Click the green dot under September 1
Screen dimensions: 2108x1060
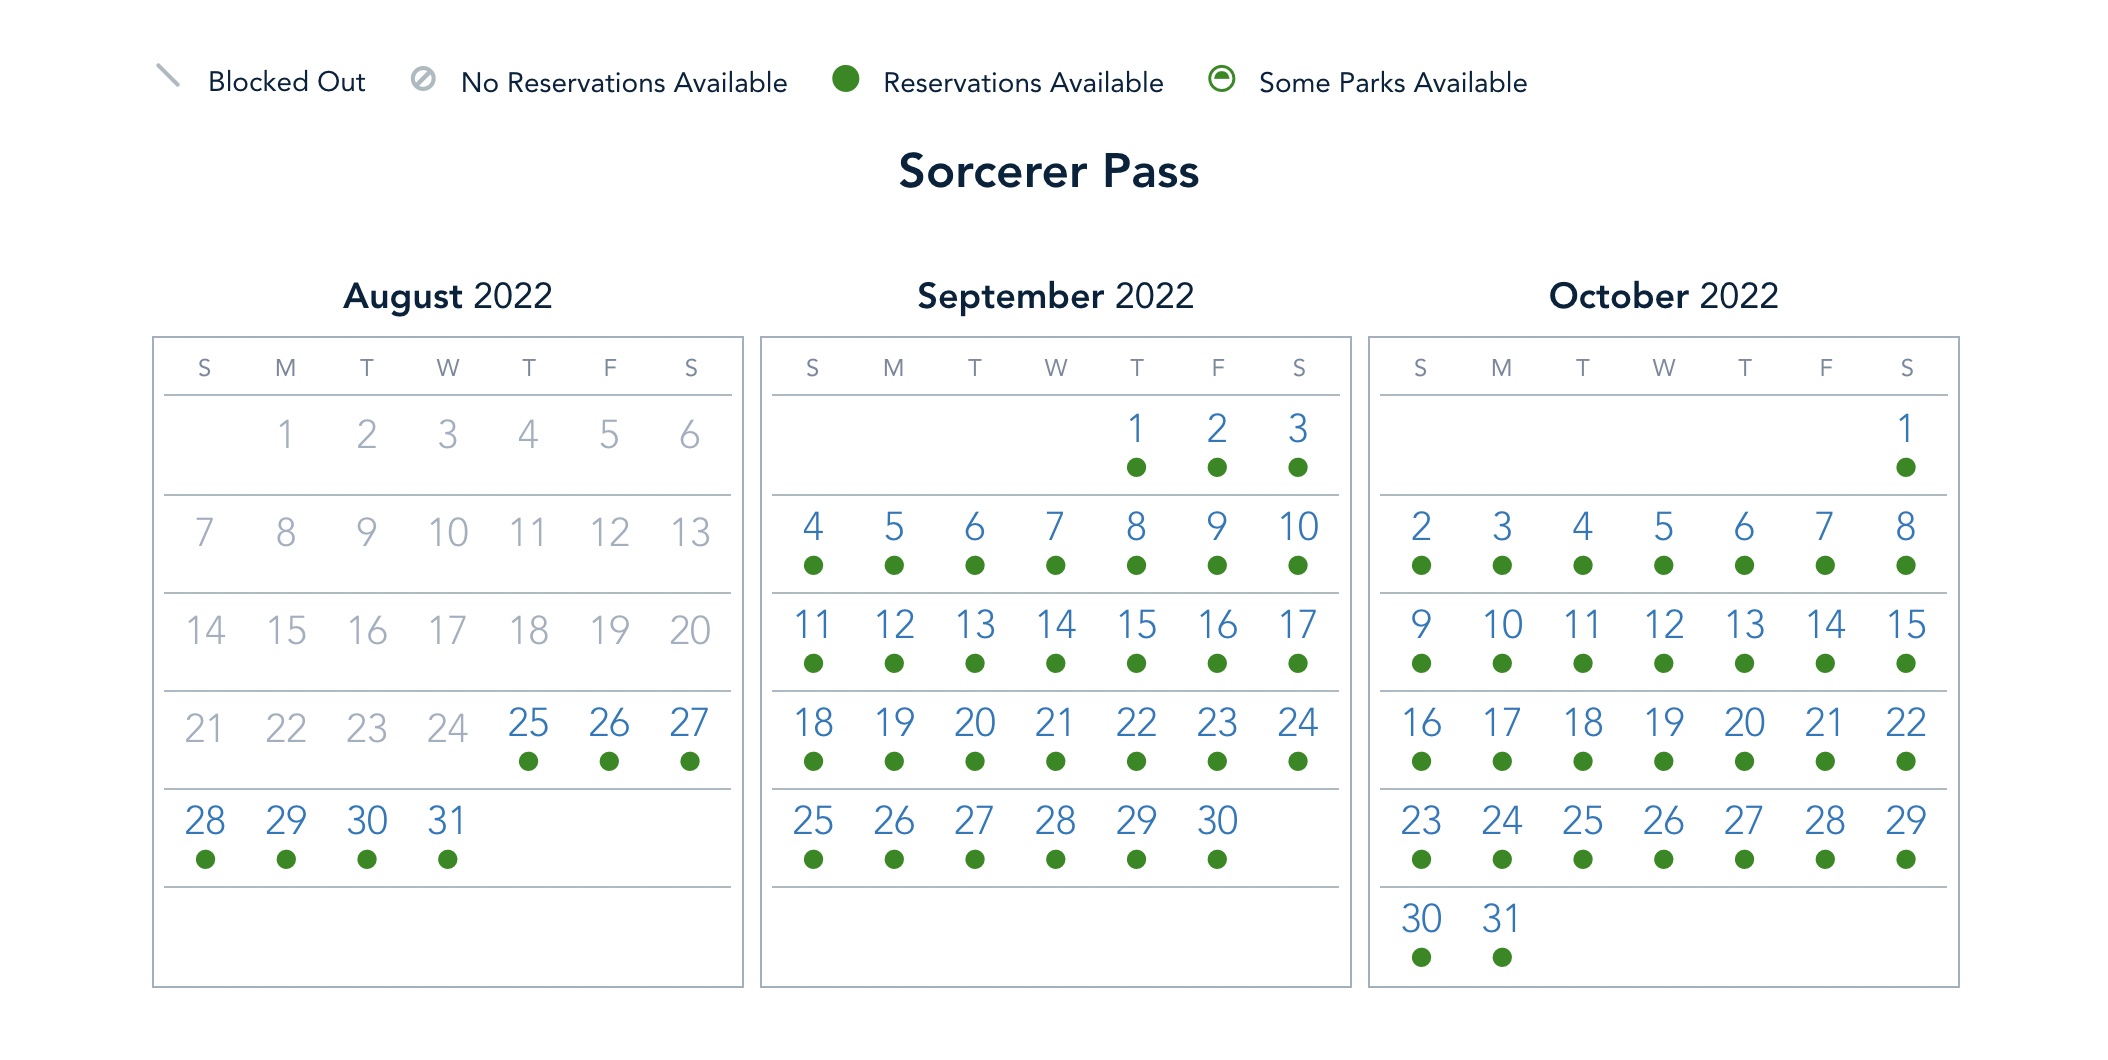click(1136, 468)
